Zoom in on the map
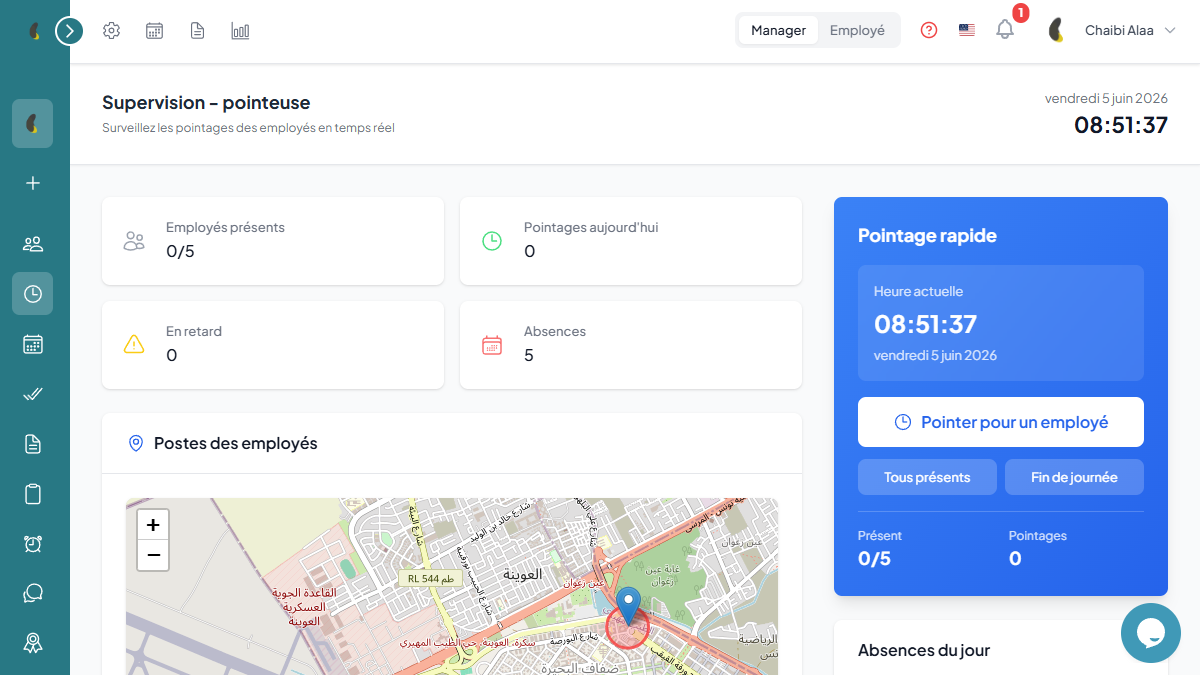1200x675 pixels. pos(153,524)
